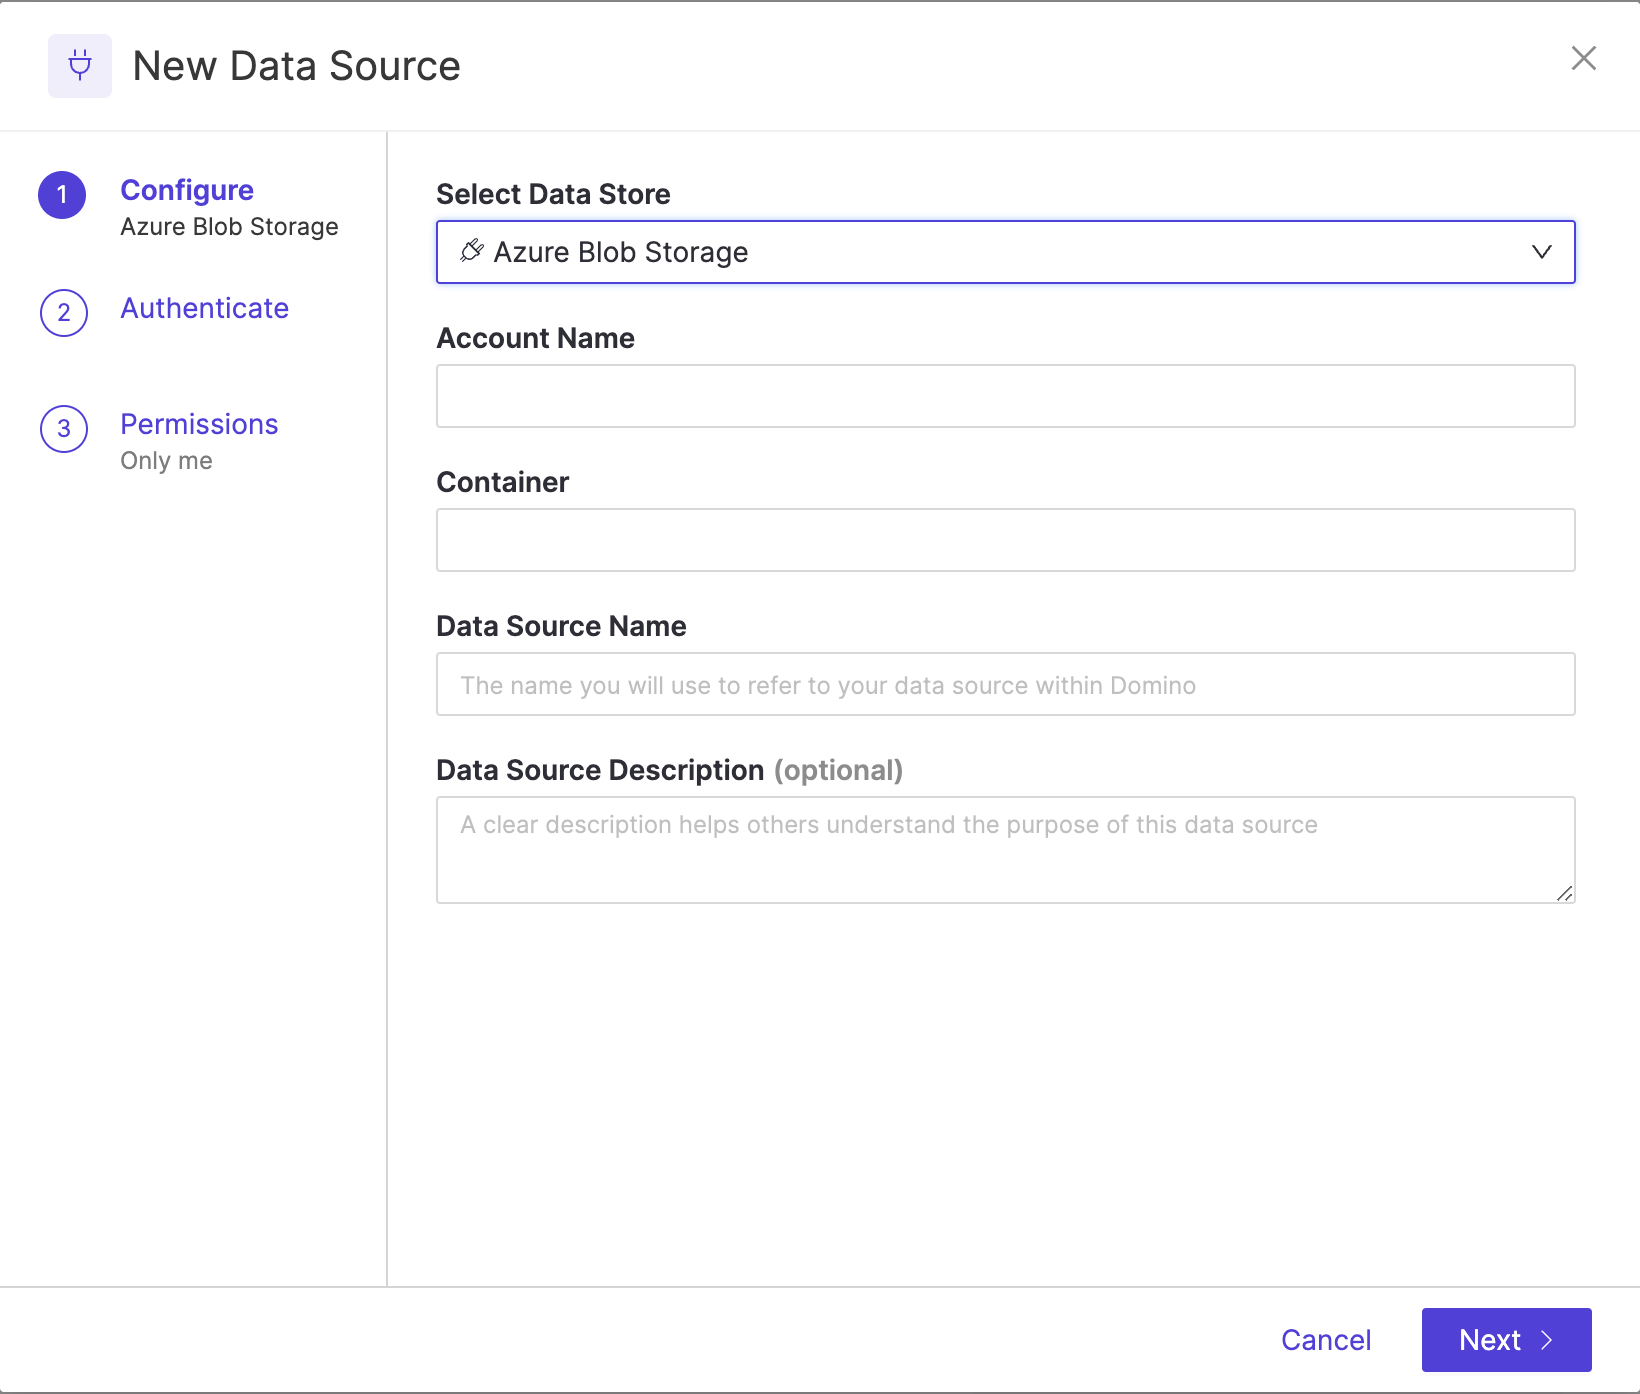
Task: Close the New Data Source dialog
Action: (x=1584, y=58)
